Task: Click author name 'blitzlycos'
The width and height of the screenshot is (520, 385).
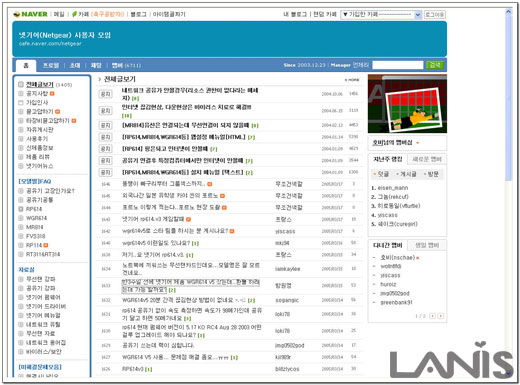Action: (x=287, y=369)
